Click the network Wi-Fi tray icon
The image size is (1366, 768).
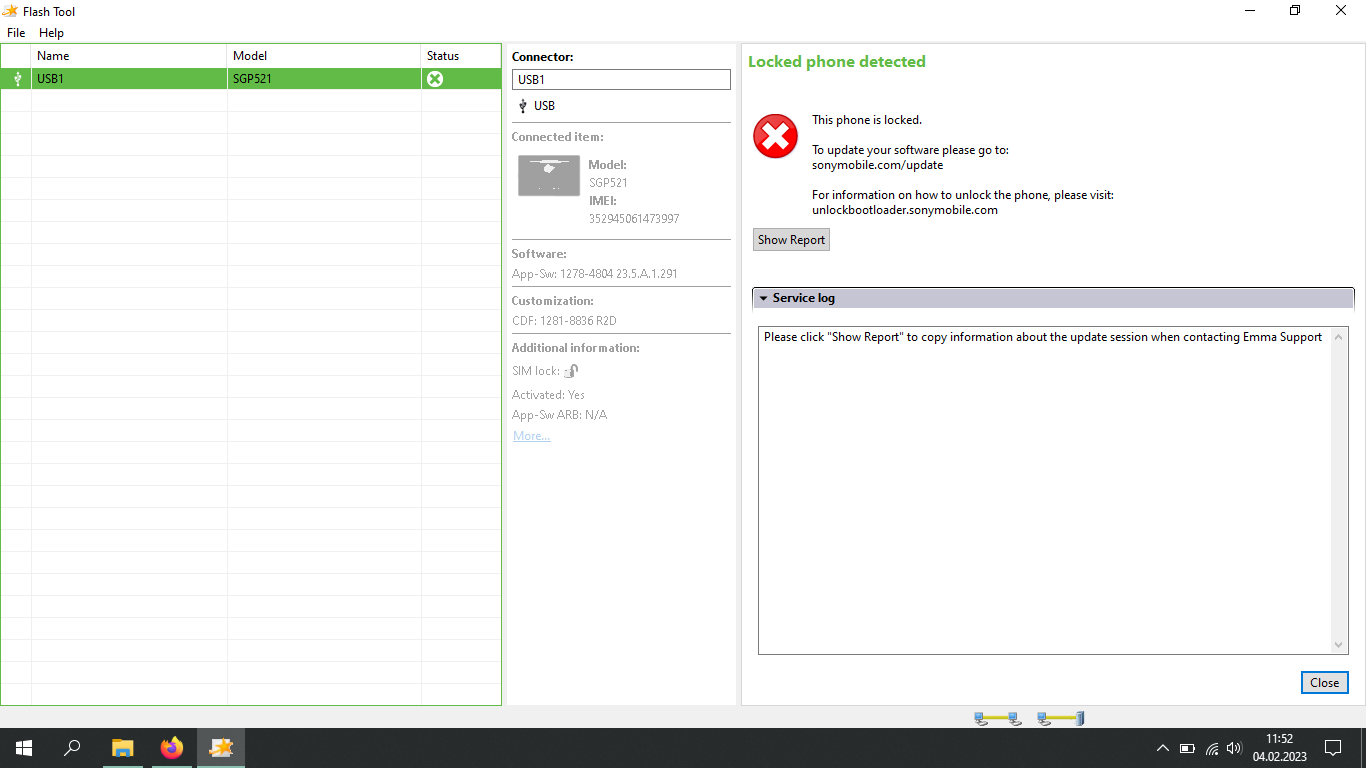[1212, 748]
